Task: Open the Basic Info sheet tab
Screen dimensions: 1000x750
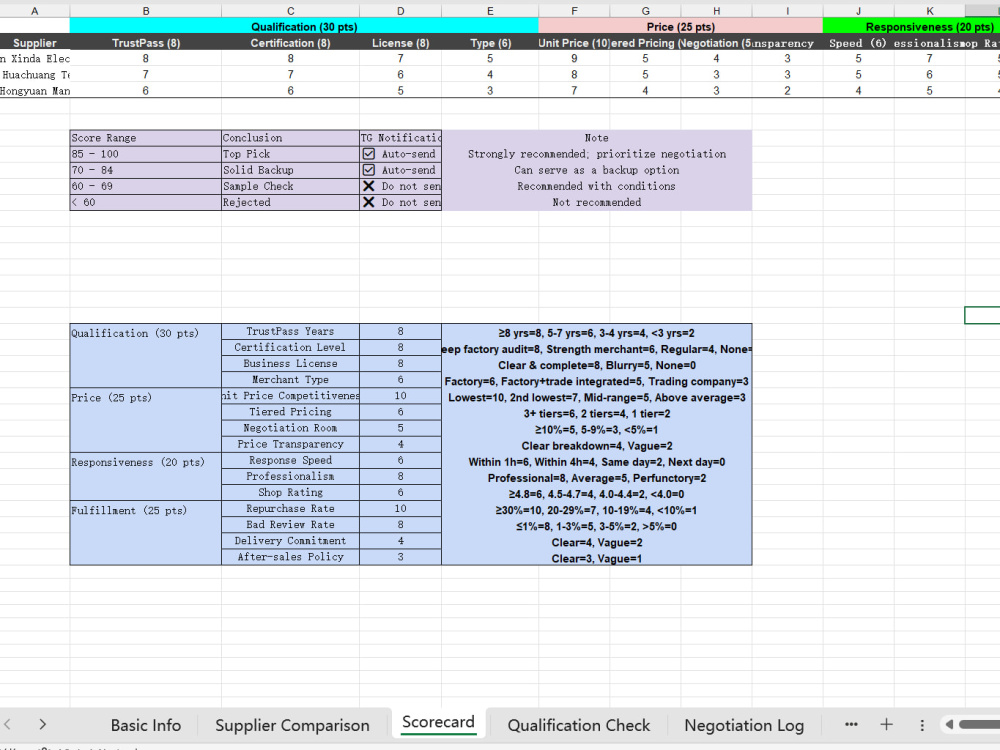Action: click(145, 725)
